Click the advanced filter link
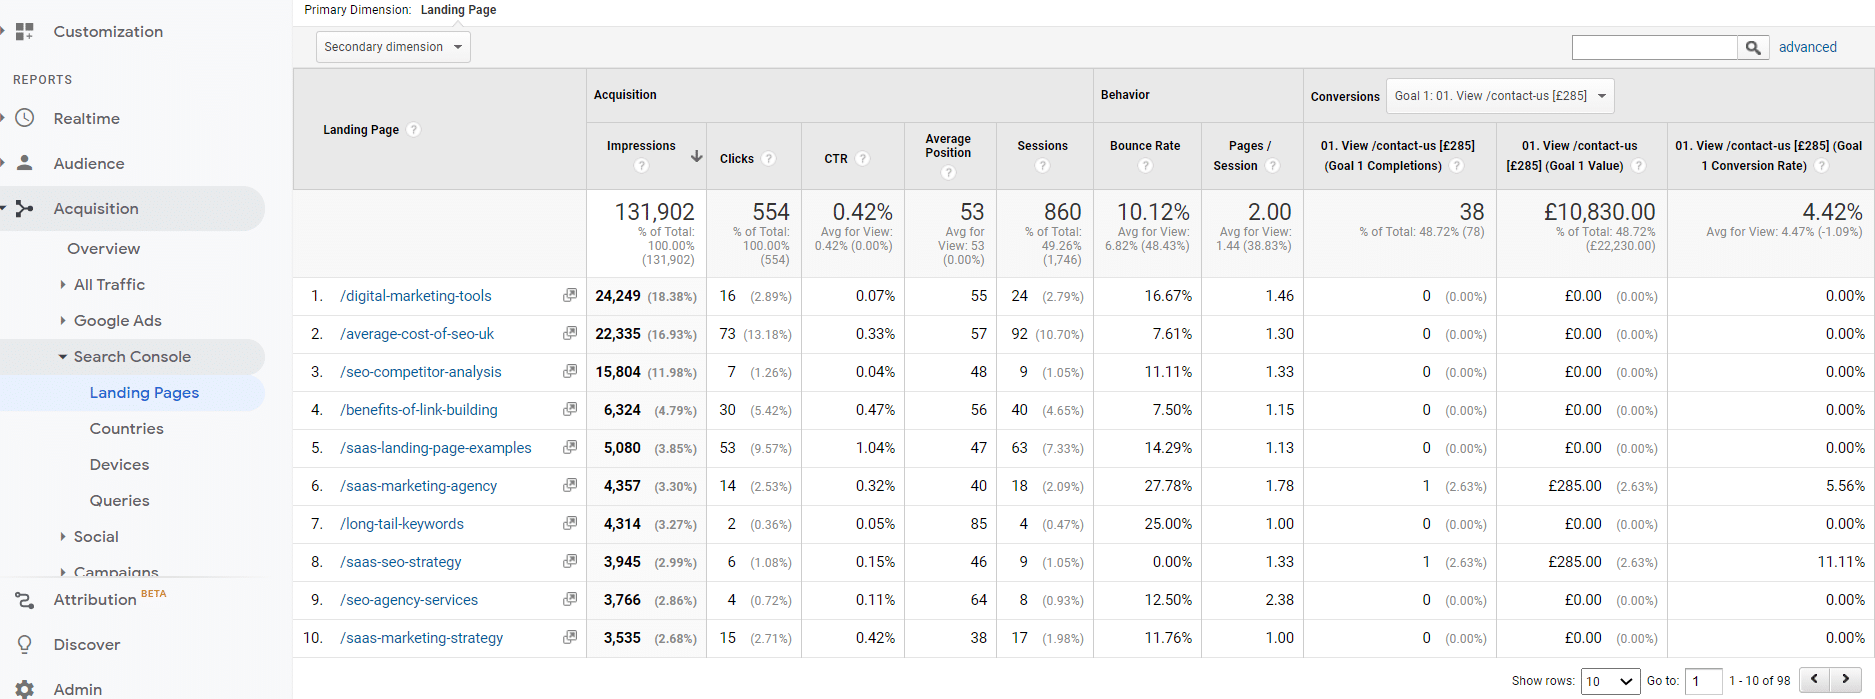 pyautogui.click(x=1807, y=47)
